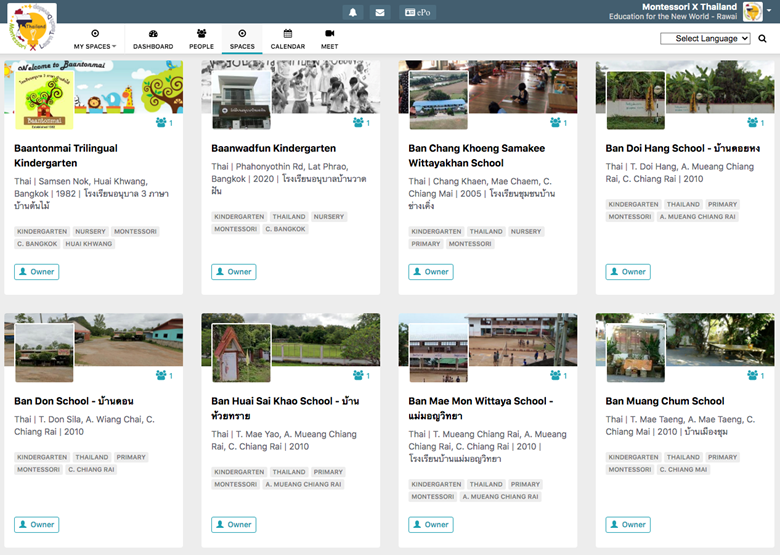Open Baanwadfun building thumbnail

point(241,100)
